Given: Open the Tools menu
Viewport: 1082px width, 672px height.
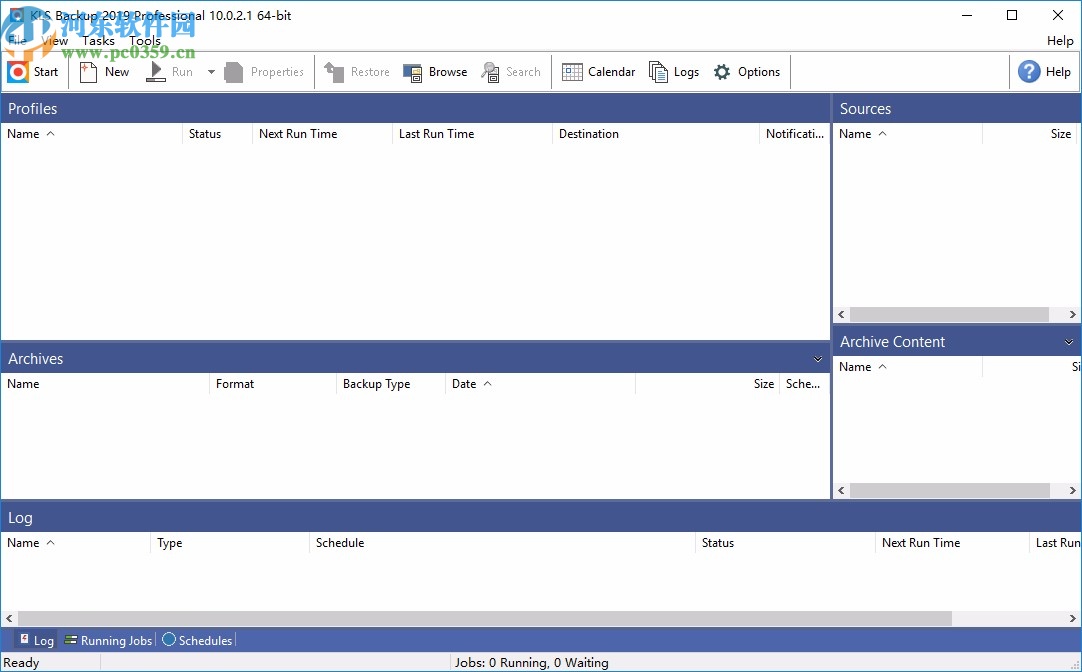Looking at the screenshot, I should [145, 41].
